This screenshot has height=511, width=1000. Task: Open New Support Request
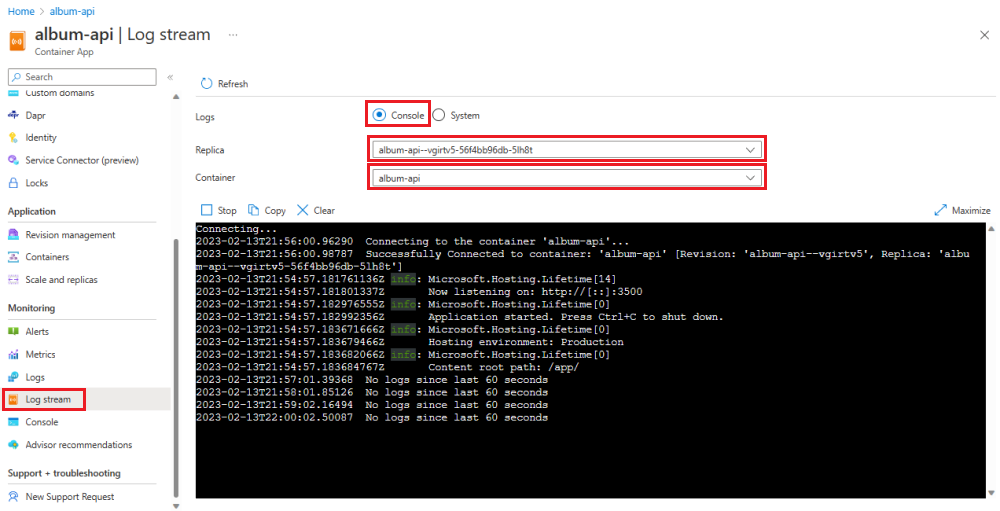[x=70, y=497]
